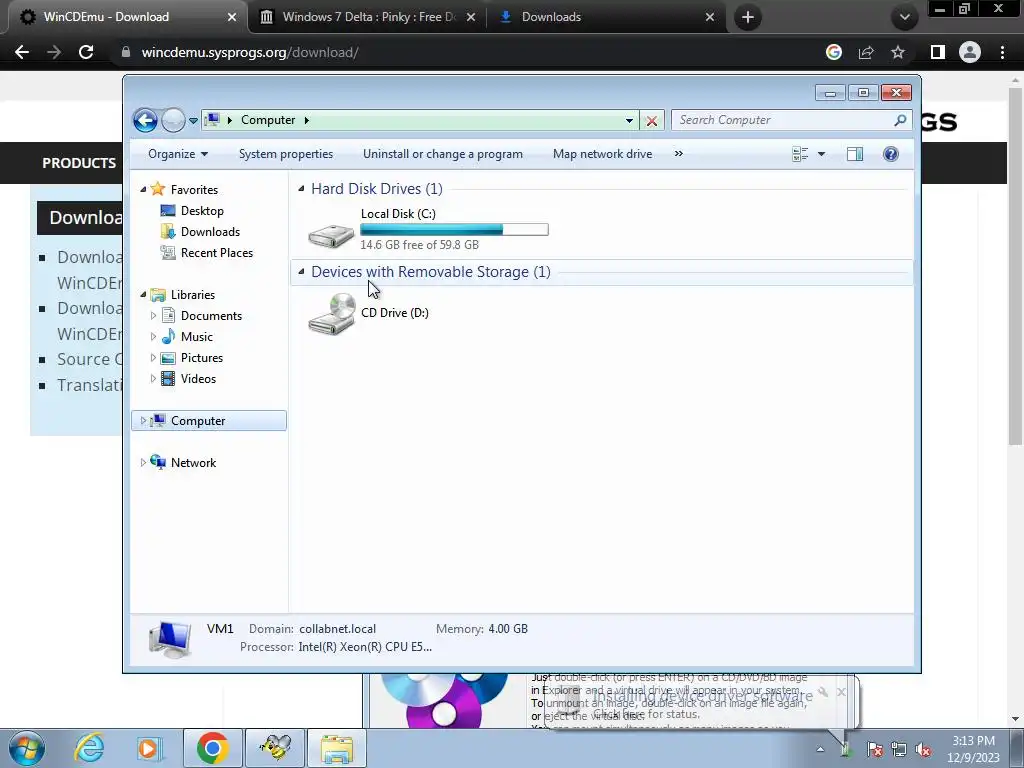Viewport: 1024px width, 768px height.
Task: Open a new Chrome tab
Action: [748, 17]
